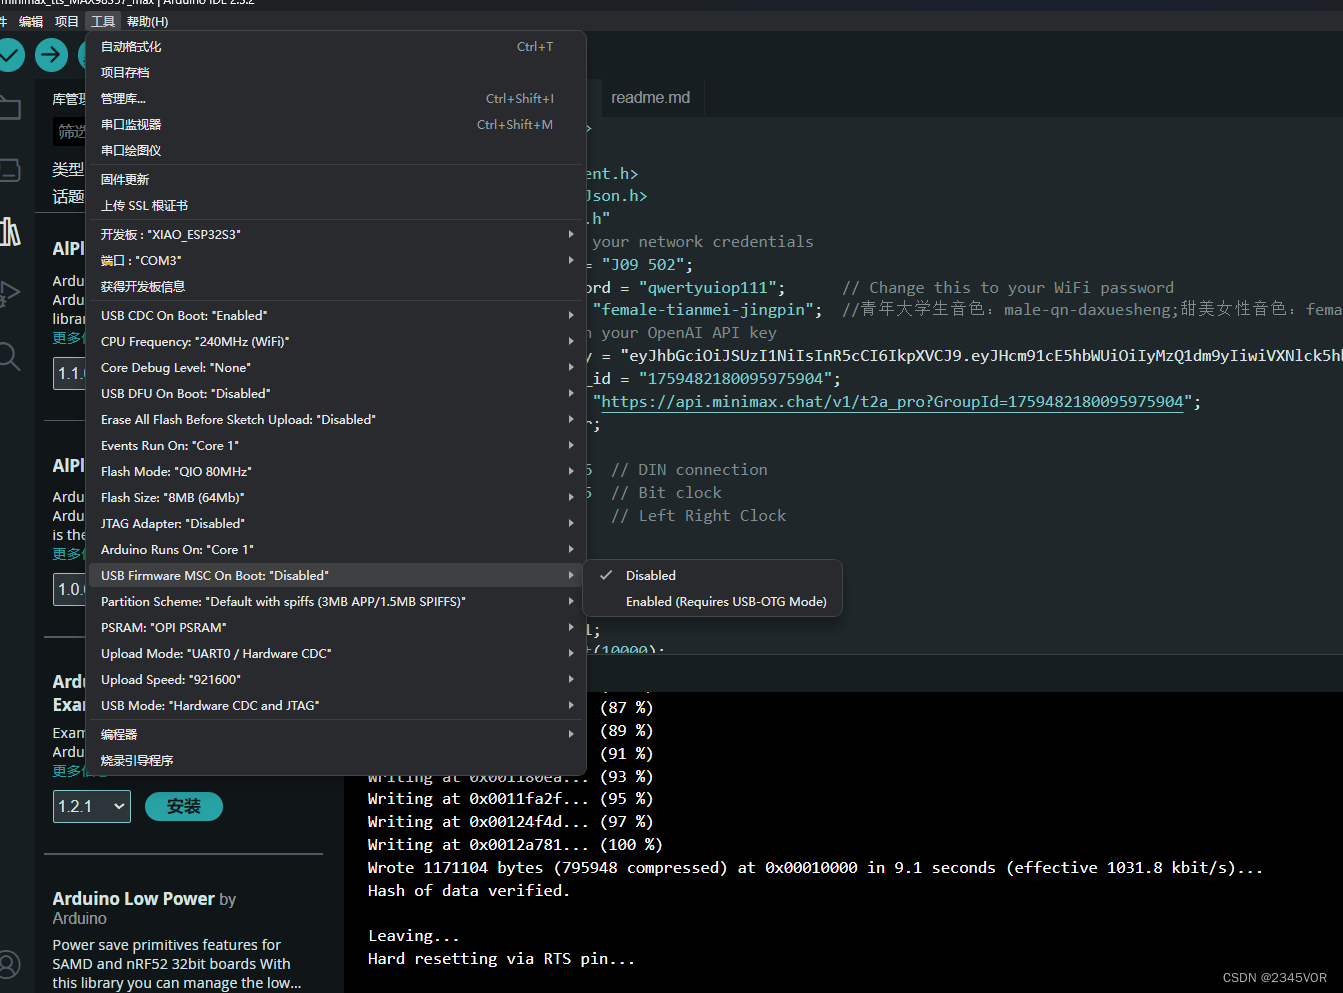Open the user account icon in the sidebar
Viewport: 1343px width, 993px height.
[9, 964]
